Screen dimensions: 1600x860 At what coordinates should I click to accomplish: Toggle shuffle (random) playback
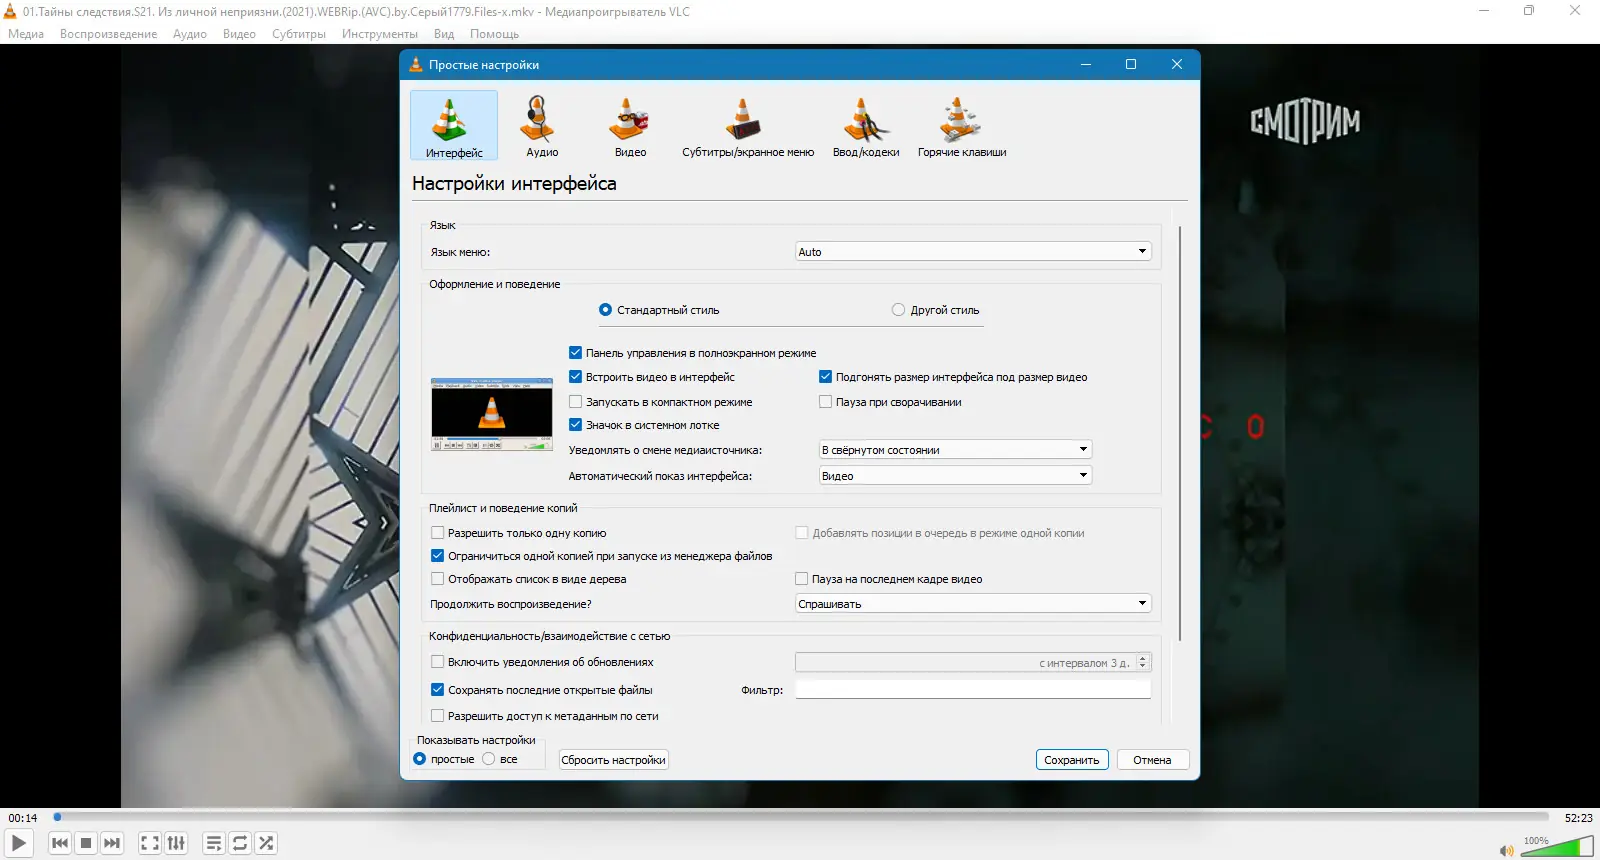tap(266, 843)
